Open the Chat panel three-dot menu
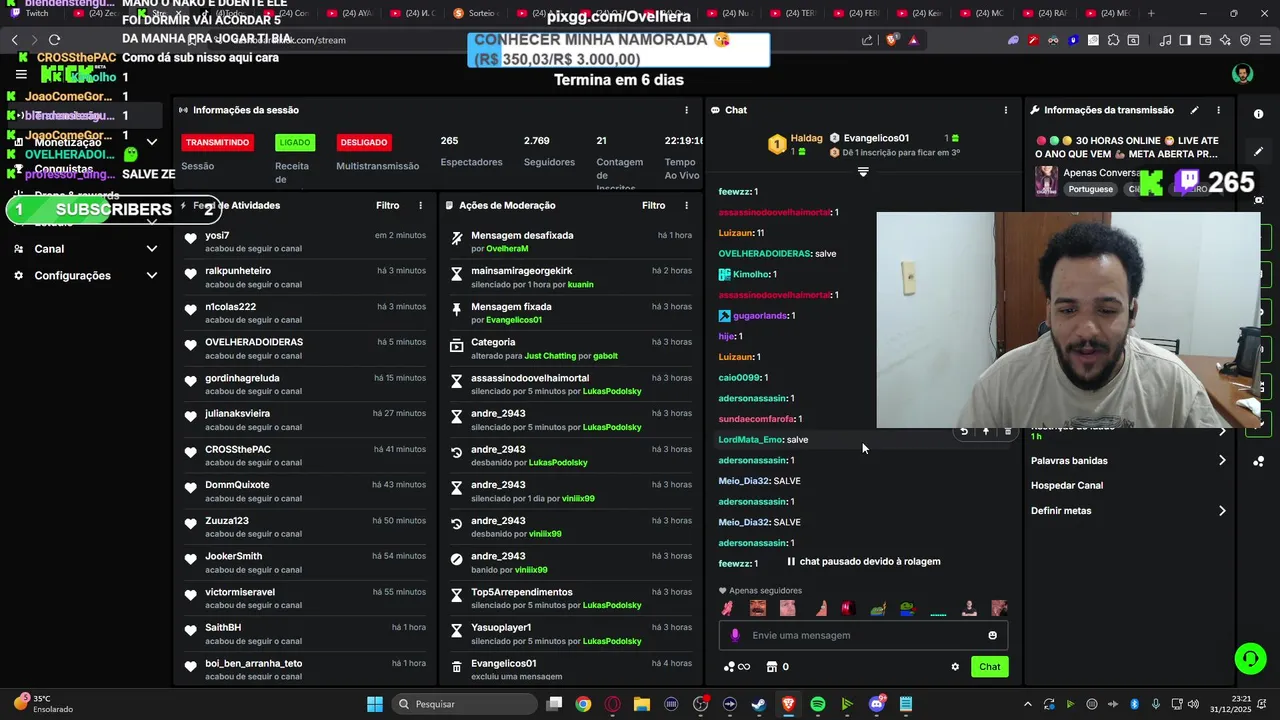 point(1006,110)
